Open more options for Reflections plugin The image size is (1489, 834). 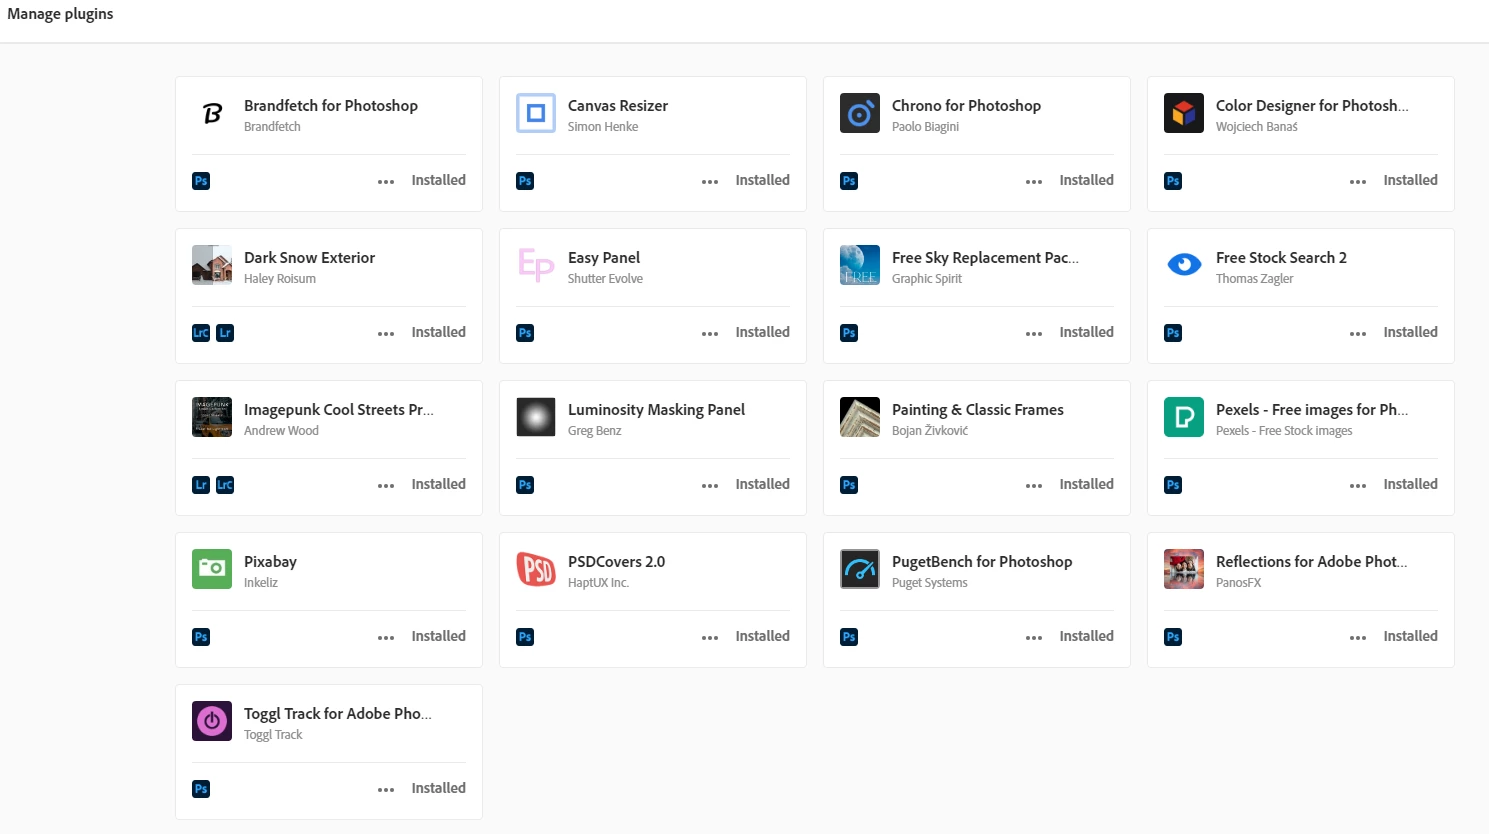click(x=1358, y=638)
